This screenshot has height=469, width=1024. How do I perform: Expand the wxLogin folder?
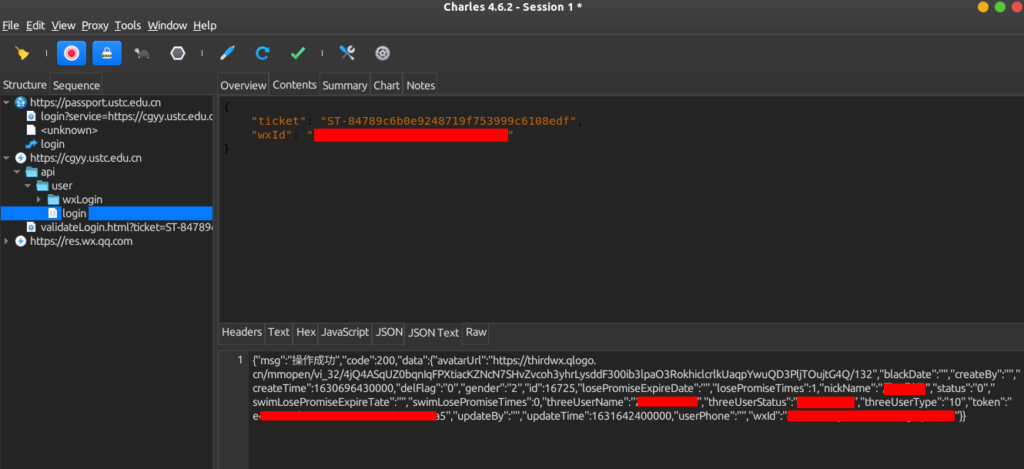point(39,200)
